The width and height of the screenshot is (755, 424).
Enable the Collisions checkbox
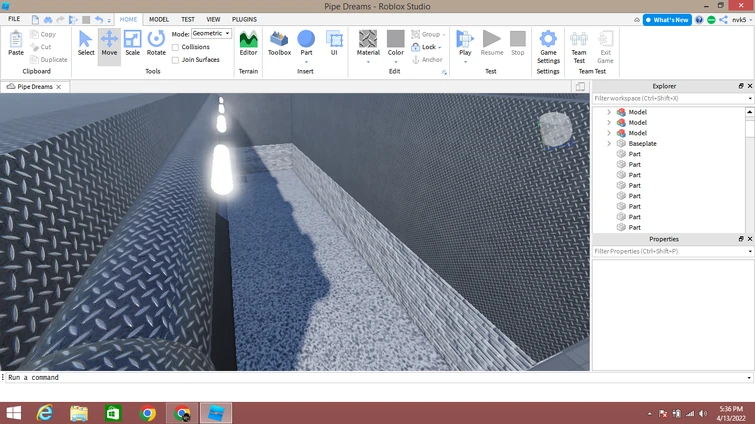[x=176, y=47]
